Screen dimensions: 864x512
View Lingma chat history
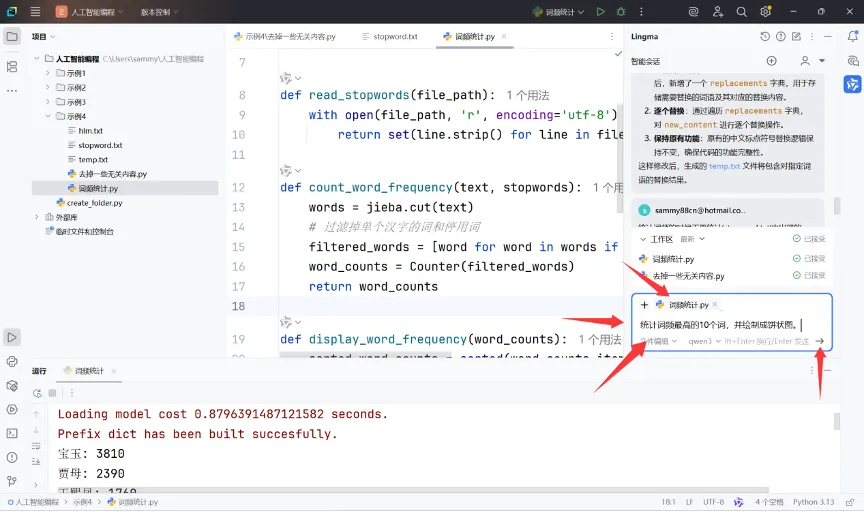pyautogui.click(x=765, y=36)
